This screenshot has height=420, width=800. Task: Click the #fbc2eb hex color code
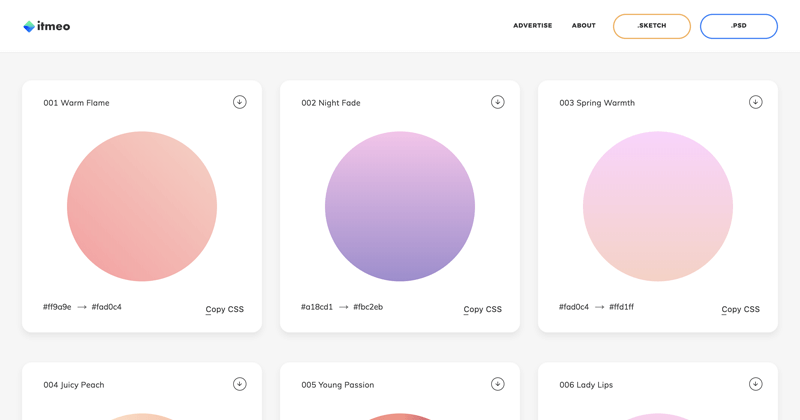point(368,307)
